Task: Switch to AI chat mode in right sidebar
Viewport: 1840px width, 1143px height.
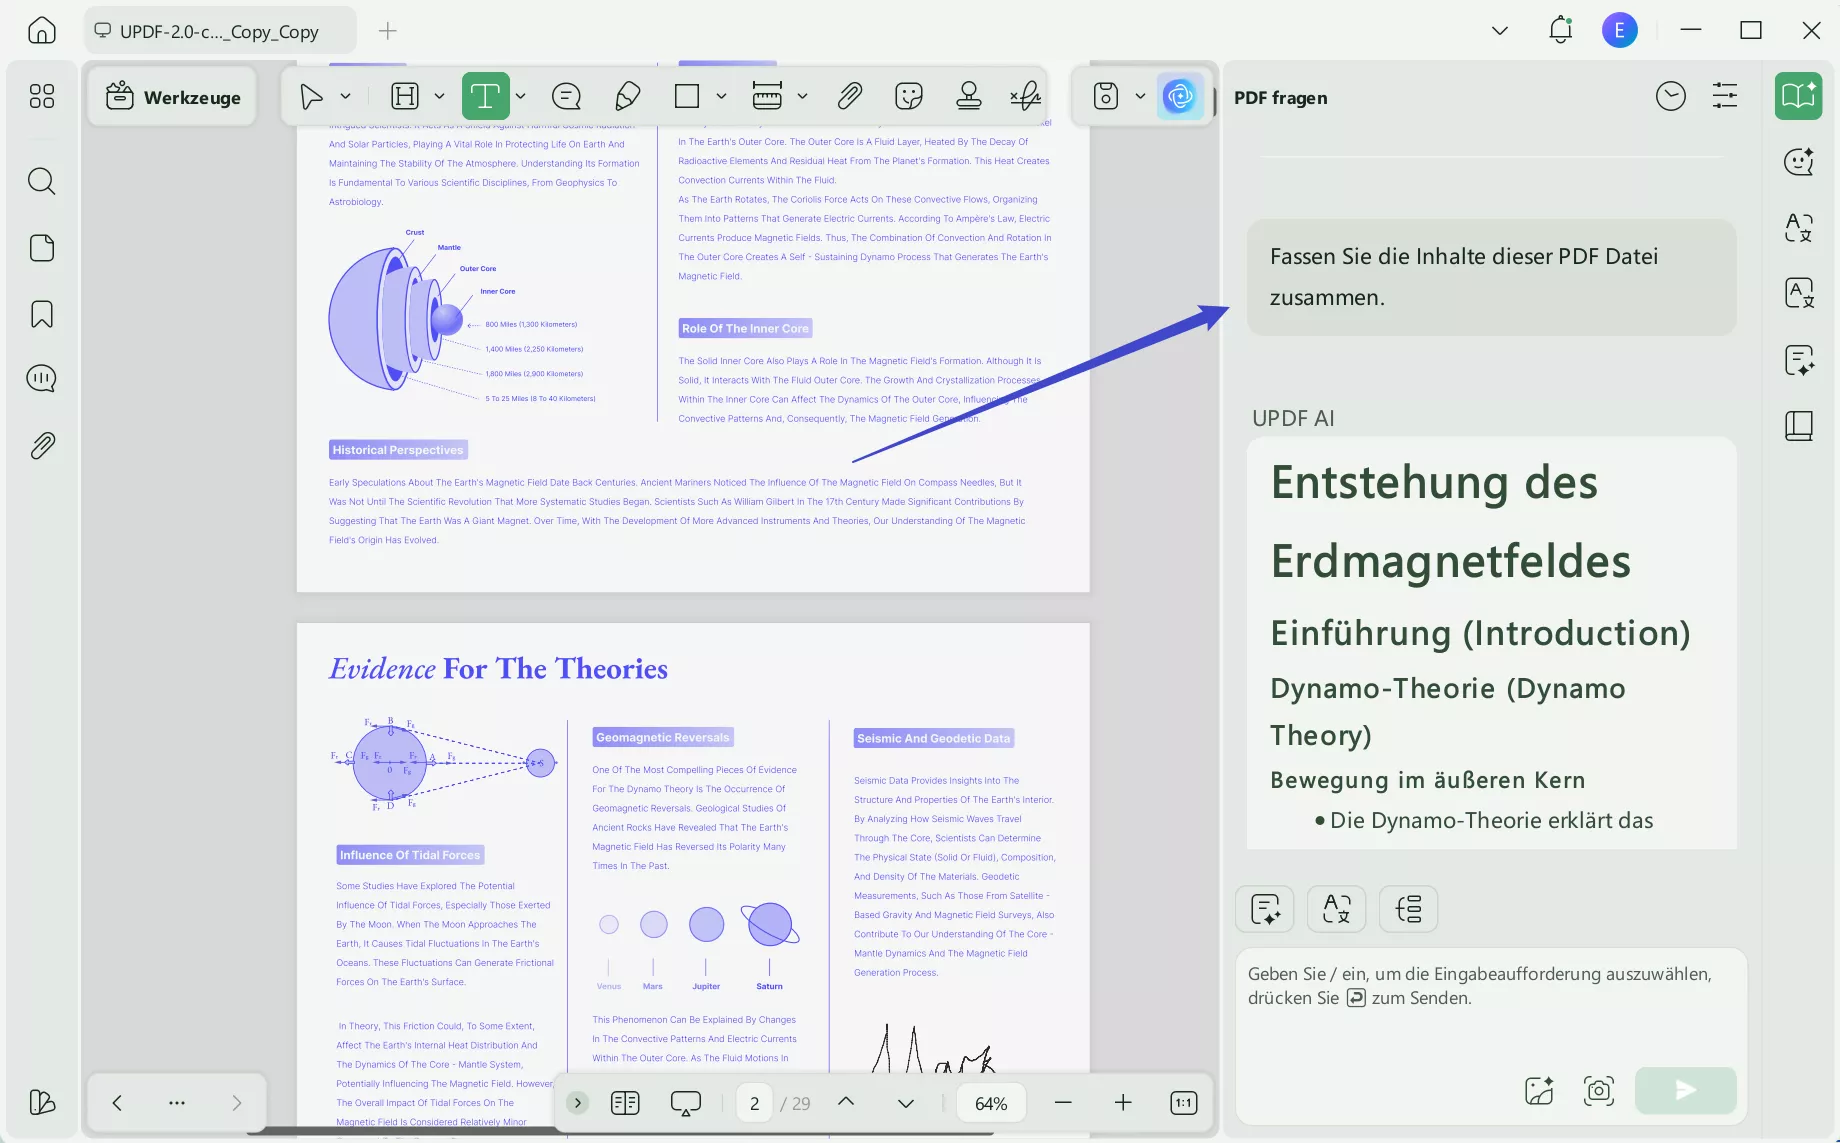Action: tap(1798, 162)
